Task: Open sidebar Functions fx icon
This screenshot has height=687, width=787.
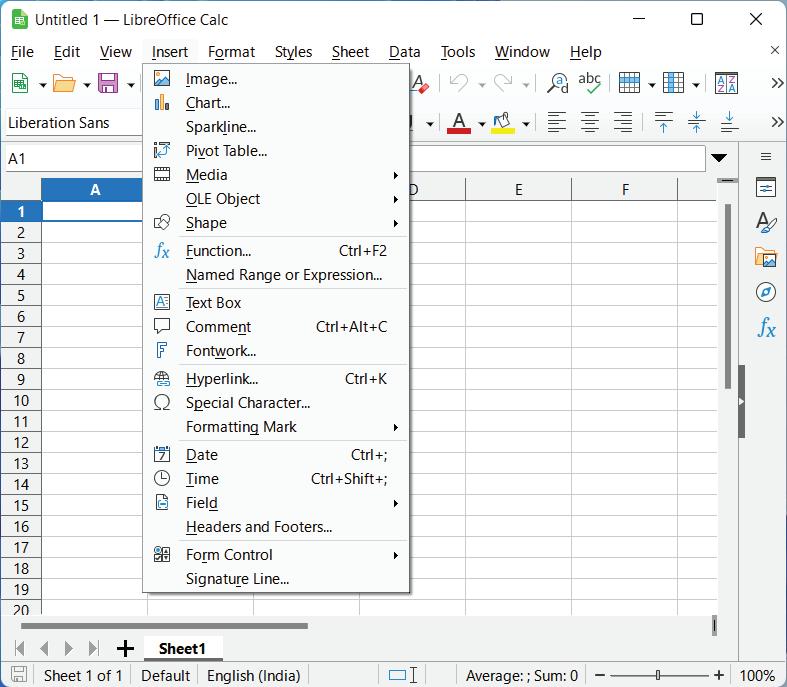Action: (766, 327)
